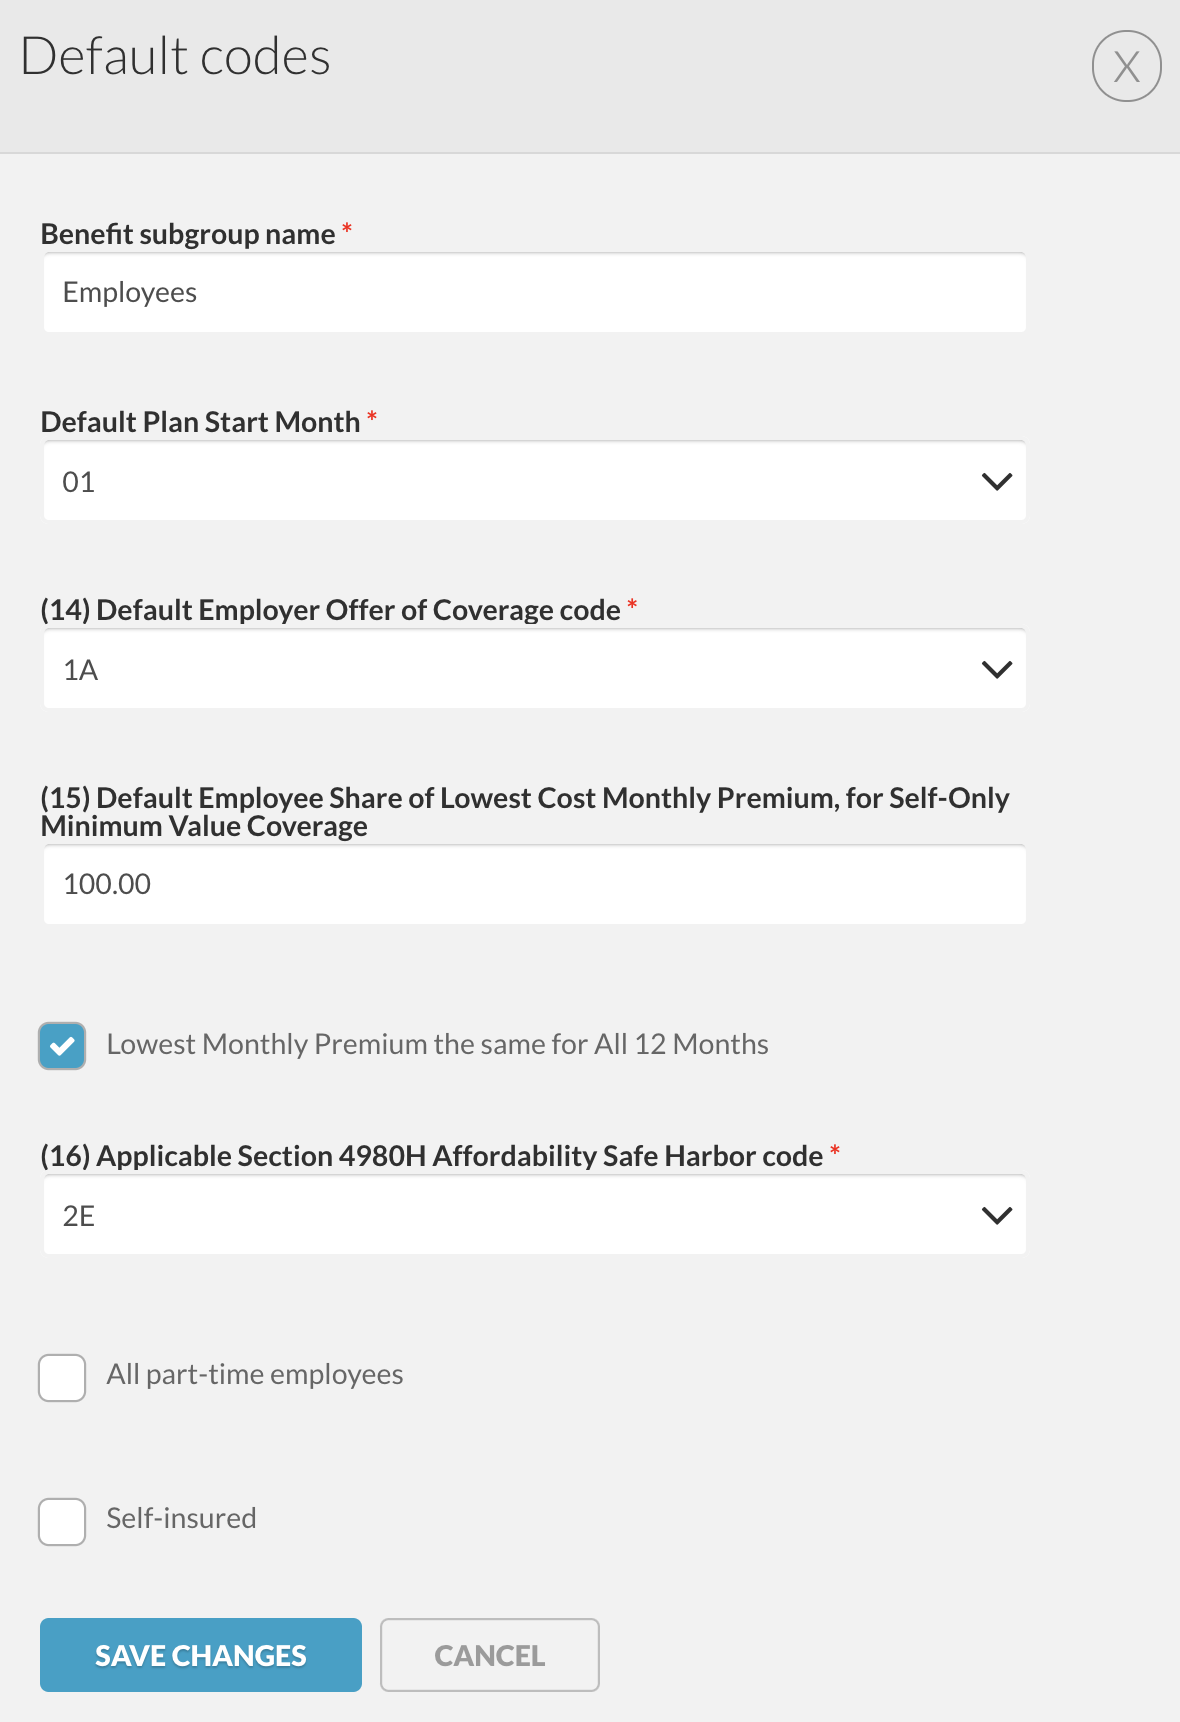Click the premium field containing 100.00
Image resolution: width=1180 pixels, height=1722 pixels.
coord(534,885)
